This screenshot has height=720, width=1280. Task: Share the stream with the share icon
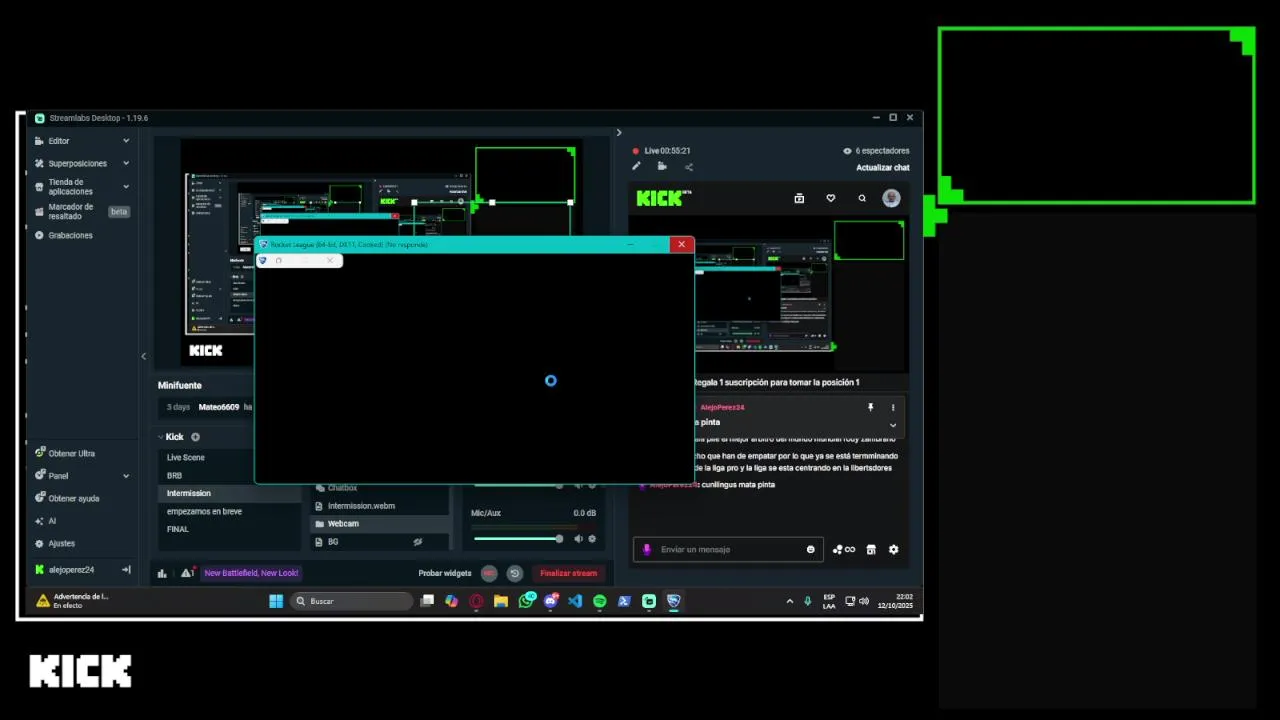[x=688, y=167]
